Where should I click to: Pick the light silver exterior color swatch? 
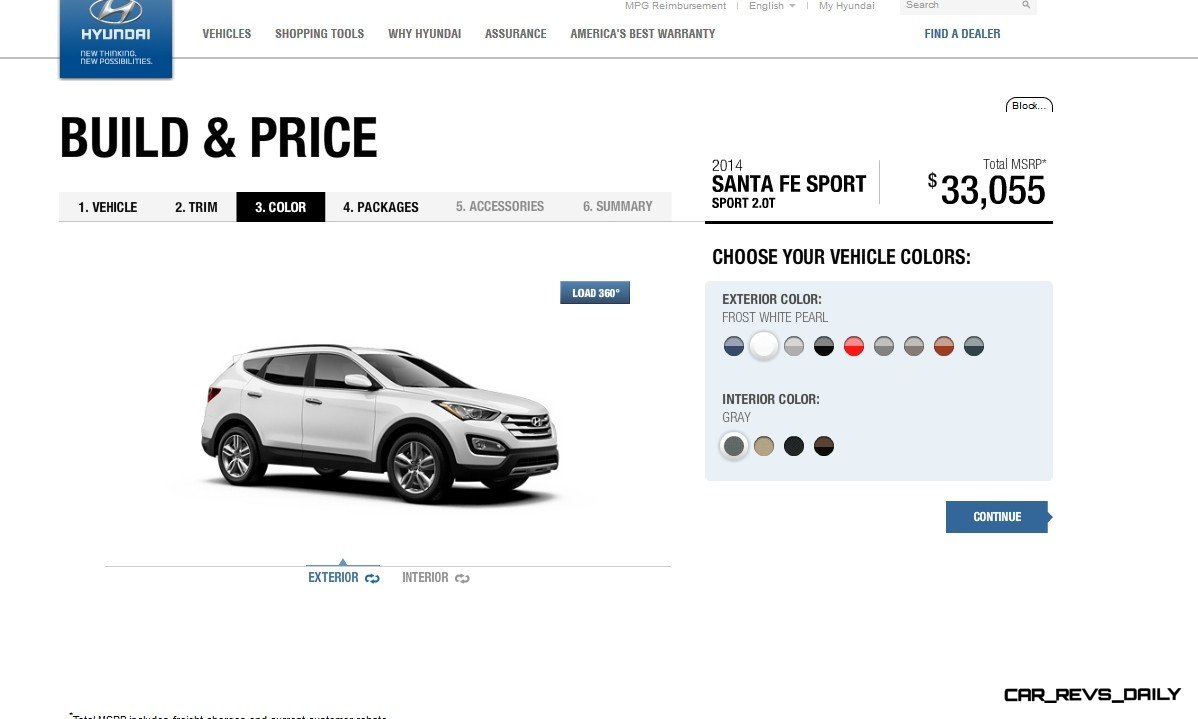794,346
